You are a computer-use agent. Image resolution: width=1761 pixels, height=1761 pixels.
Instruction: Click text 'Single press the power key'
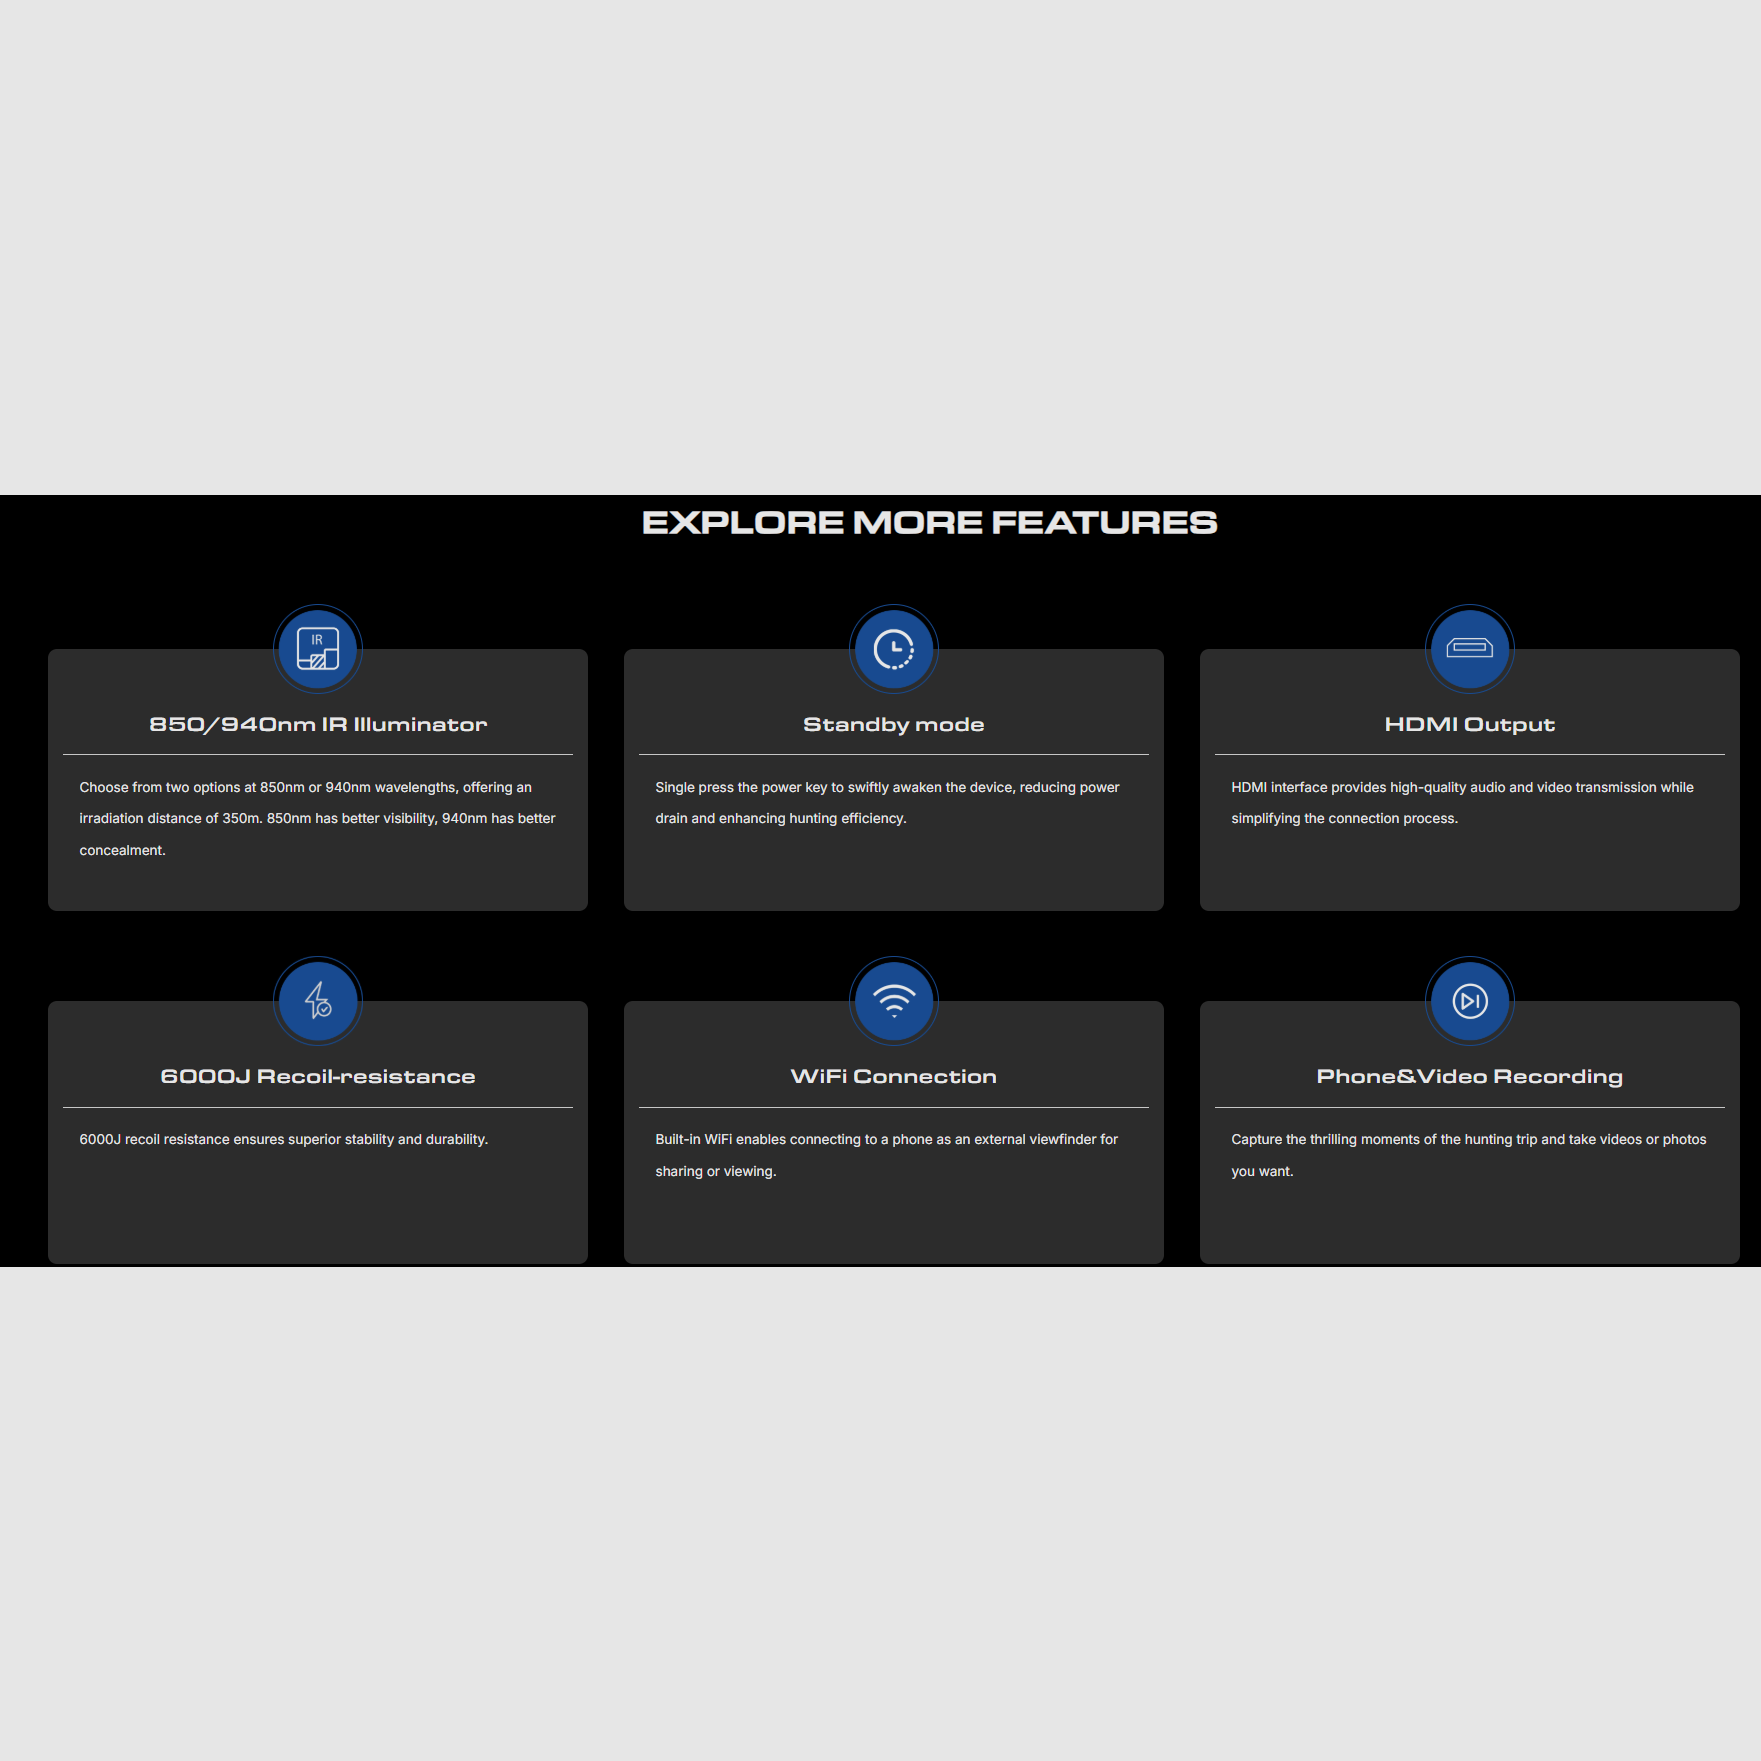click(741, 787)
